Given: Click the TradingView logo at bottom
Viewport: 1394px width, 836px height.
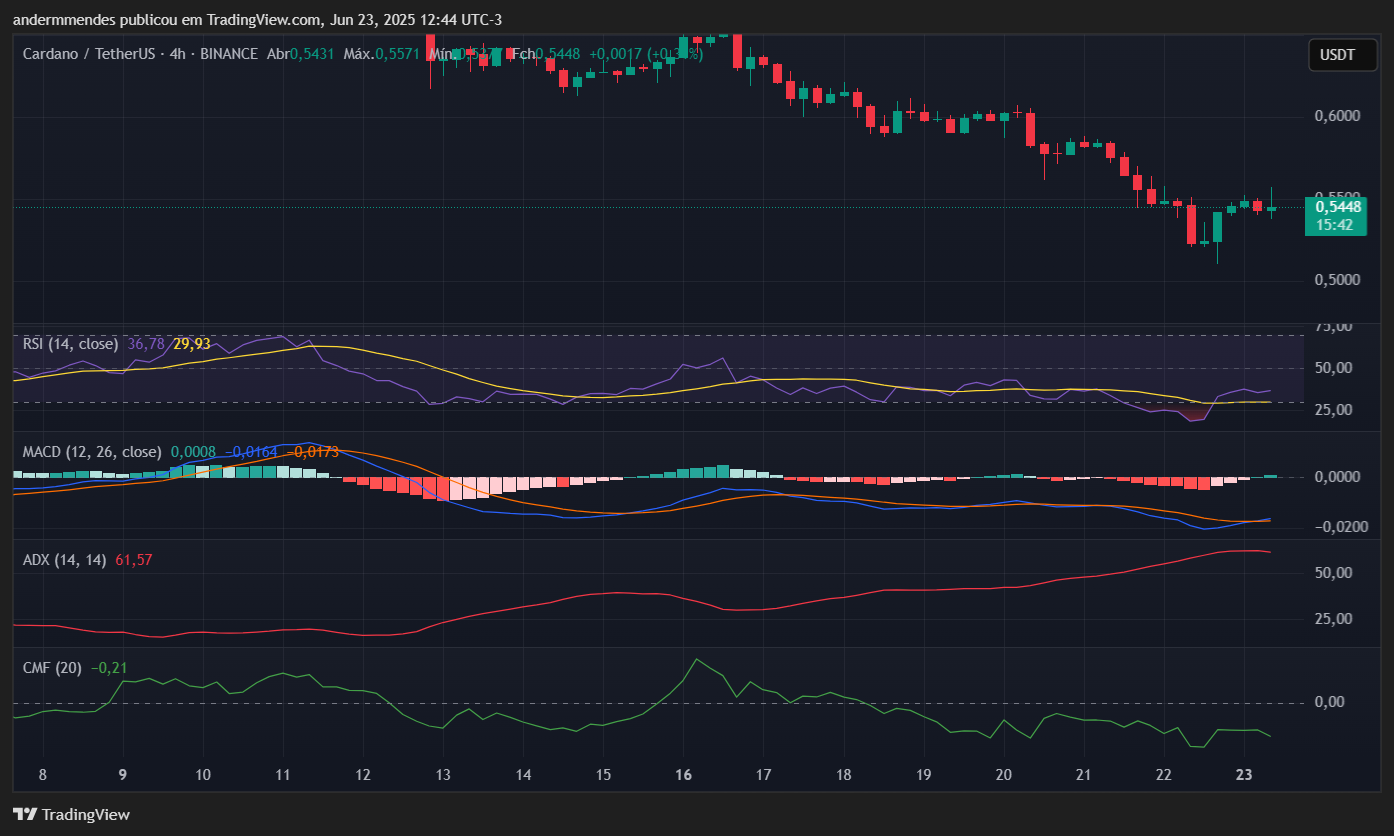Looking at the screenshot, I should coord(71,814).
